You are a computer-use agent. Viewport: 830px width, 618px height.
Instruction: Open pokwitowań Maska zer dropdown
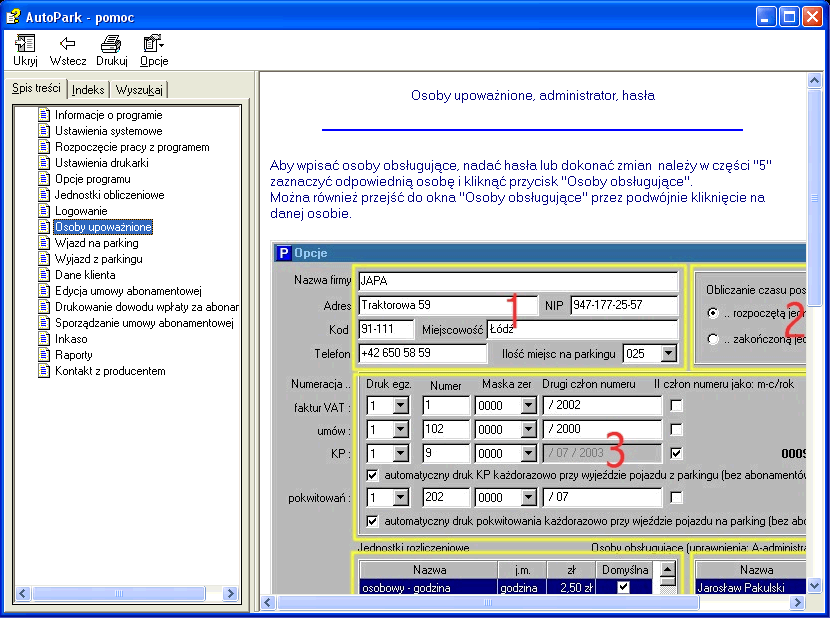click(528, 497)
